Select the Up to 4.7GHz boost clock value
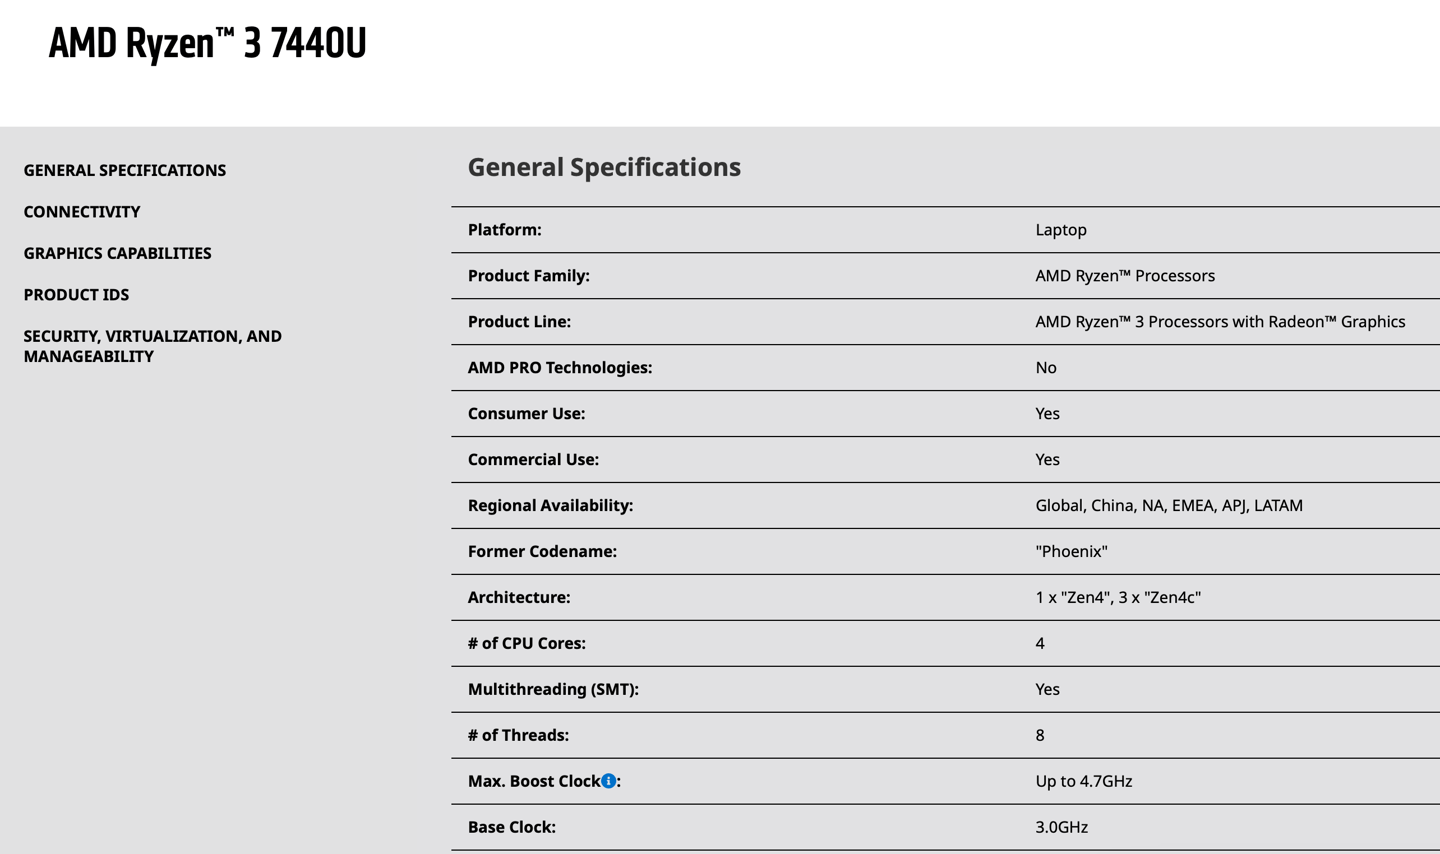1440x854 pixels. pyautogui.click(x=1083, y=781)
